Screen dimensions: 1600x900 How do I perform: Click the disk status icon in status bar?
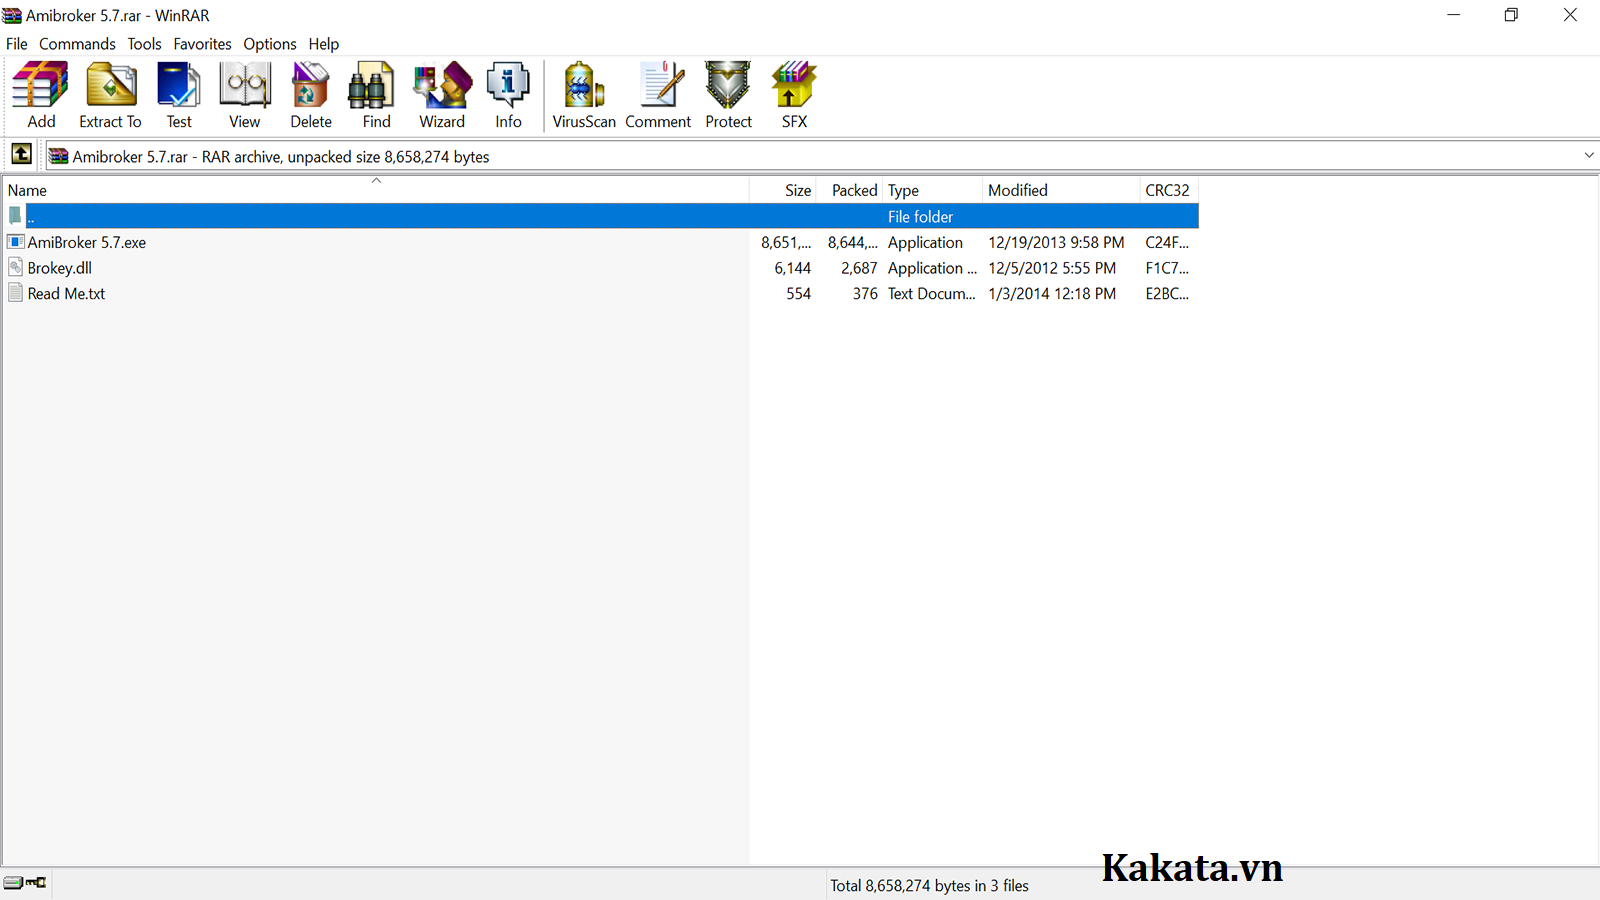click(x=13, y=883)
